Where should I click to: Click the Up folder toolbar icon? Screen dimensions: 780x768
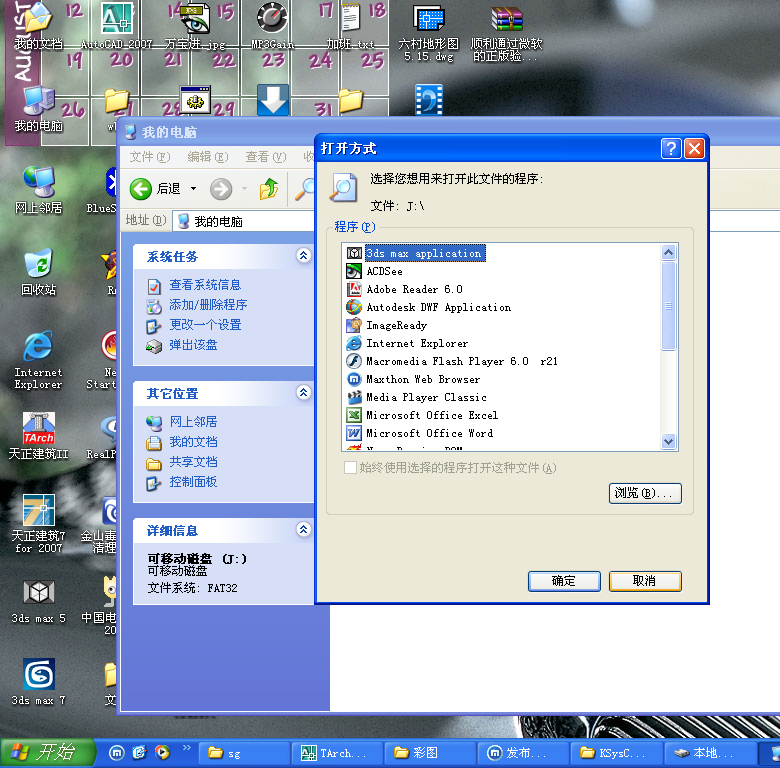click(x=269, y=189)
